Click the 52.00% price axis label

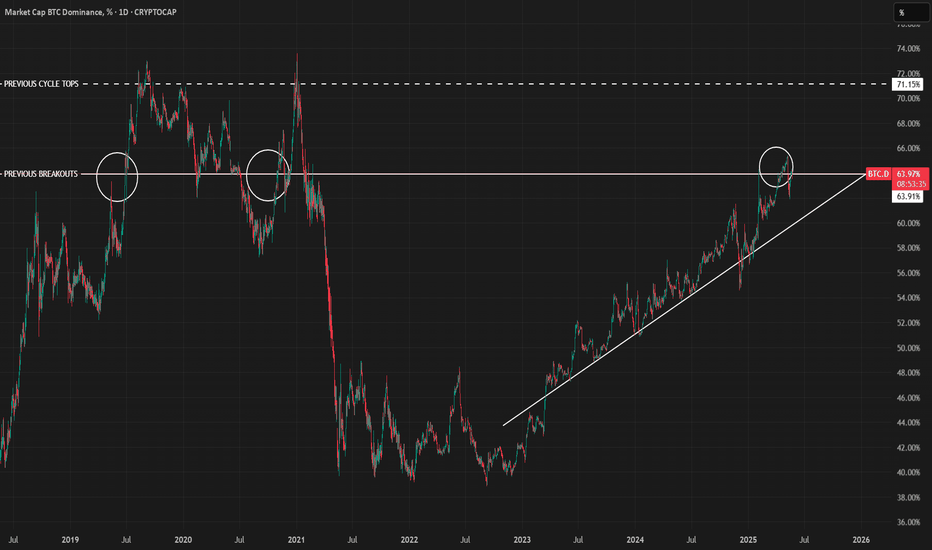tap(908, 323)
